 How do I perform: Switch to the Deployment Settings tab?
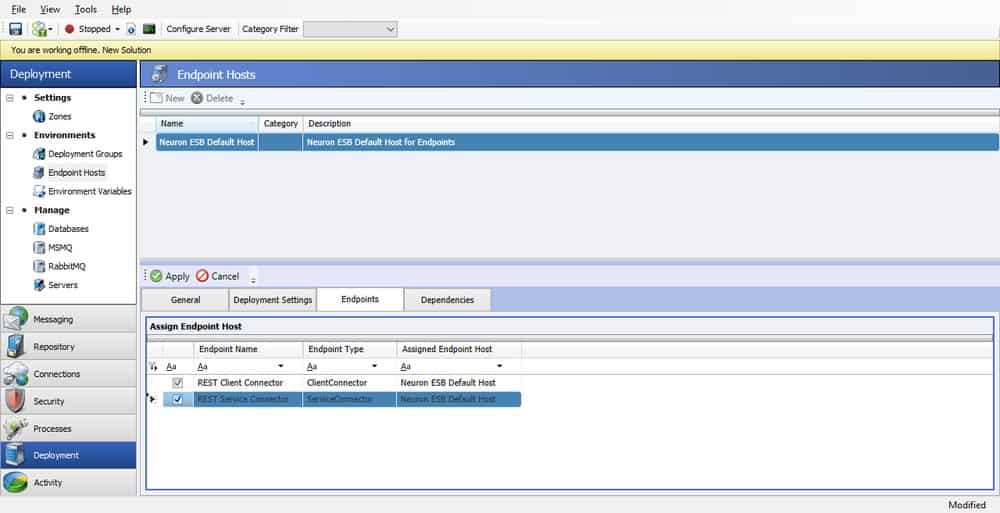(x=272, y=300)
